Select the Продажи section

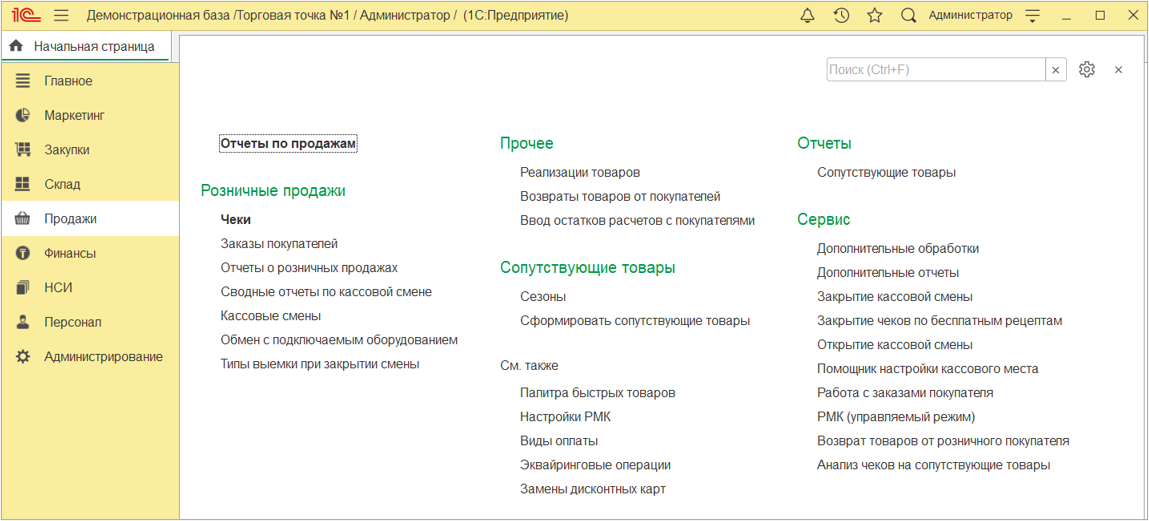click(x=89, y=218)
